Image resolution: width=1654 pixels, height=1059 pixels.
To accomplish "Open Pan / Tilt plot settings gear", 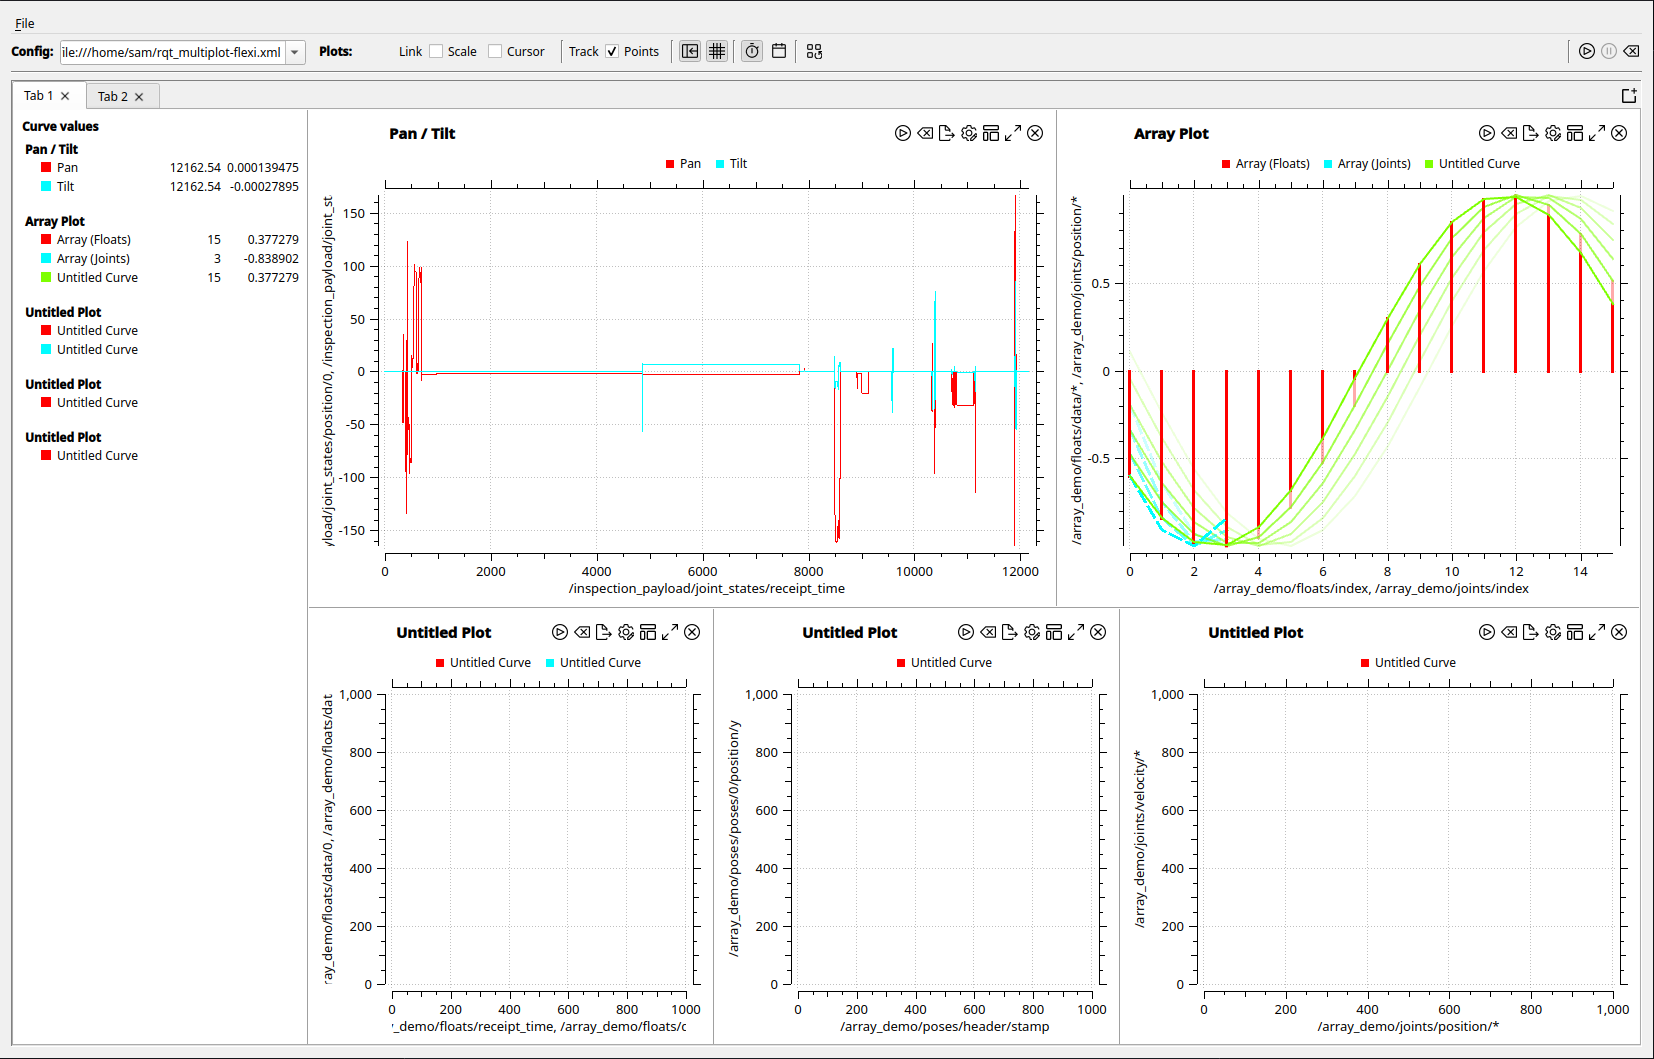I will [969, 133].
